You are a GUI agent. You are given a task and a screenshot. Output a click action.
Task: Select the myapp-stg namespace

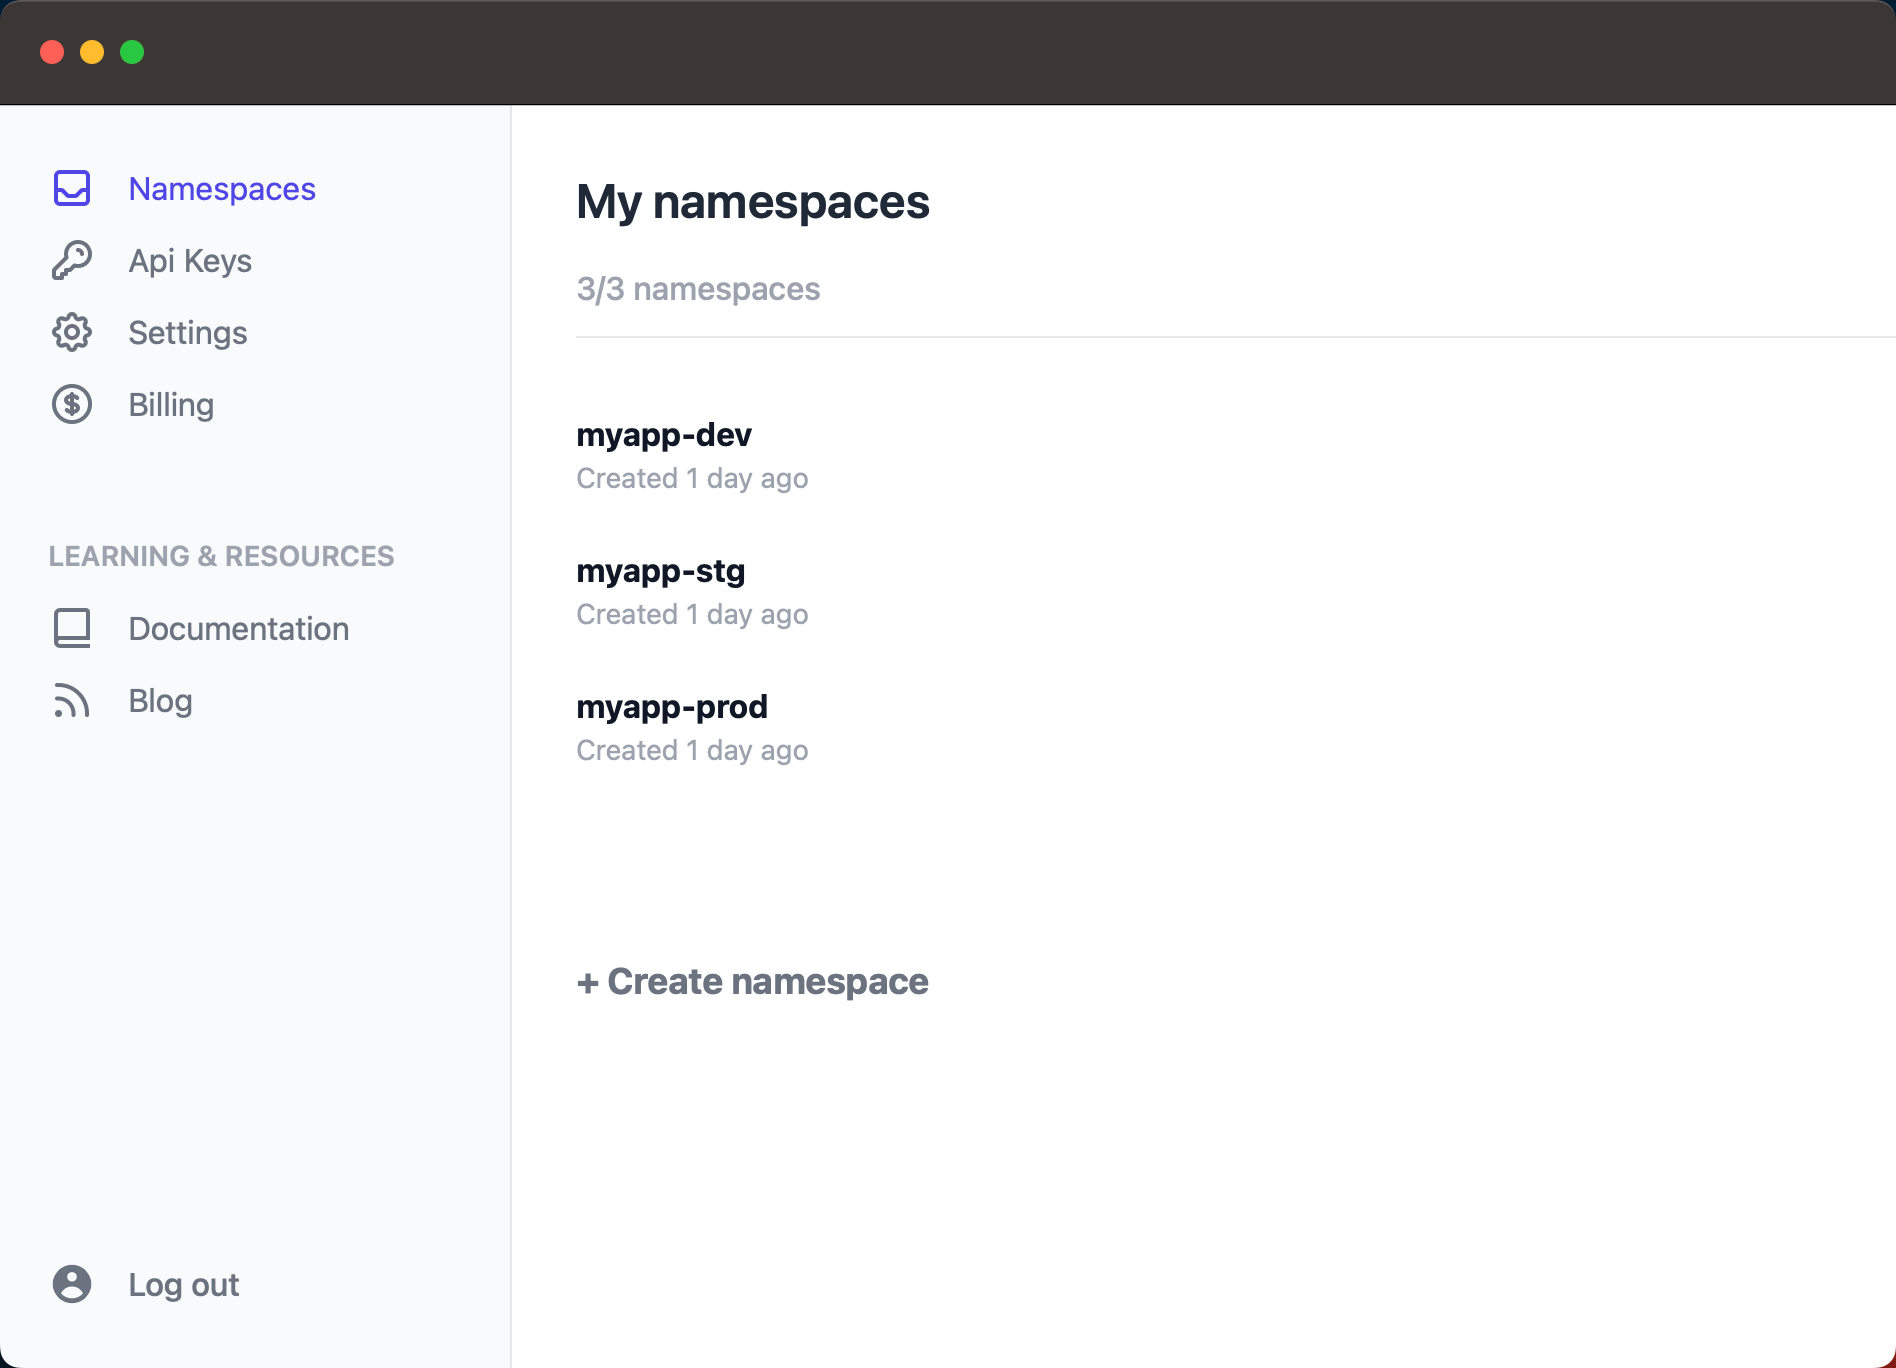pos(661,571)
